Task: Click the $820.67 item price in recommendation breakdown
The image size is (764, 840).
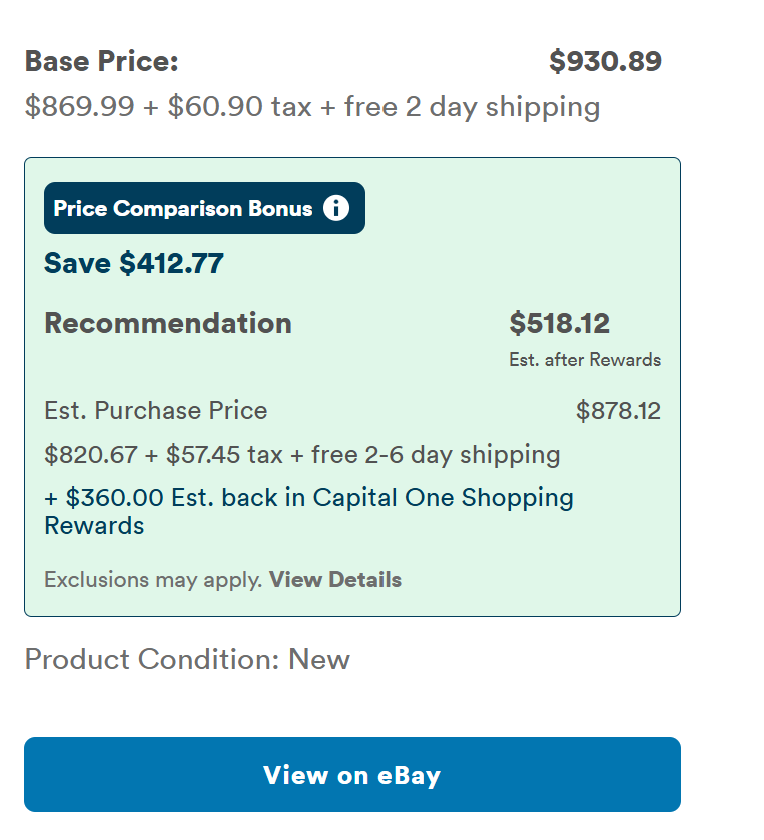Action: pyautogui.click(x=90, y=455)
